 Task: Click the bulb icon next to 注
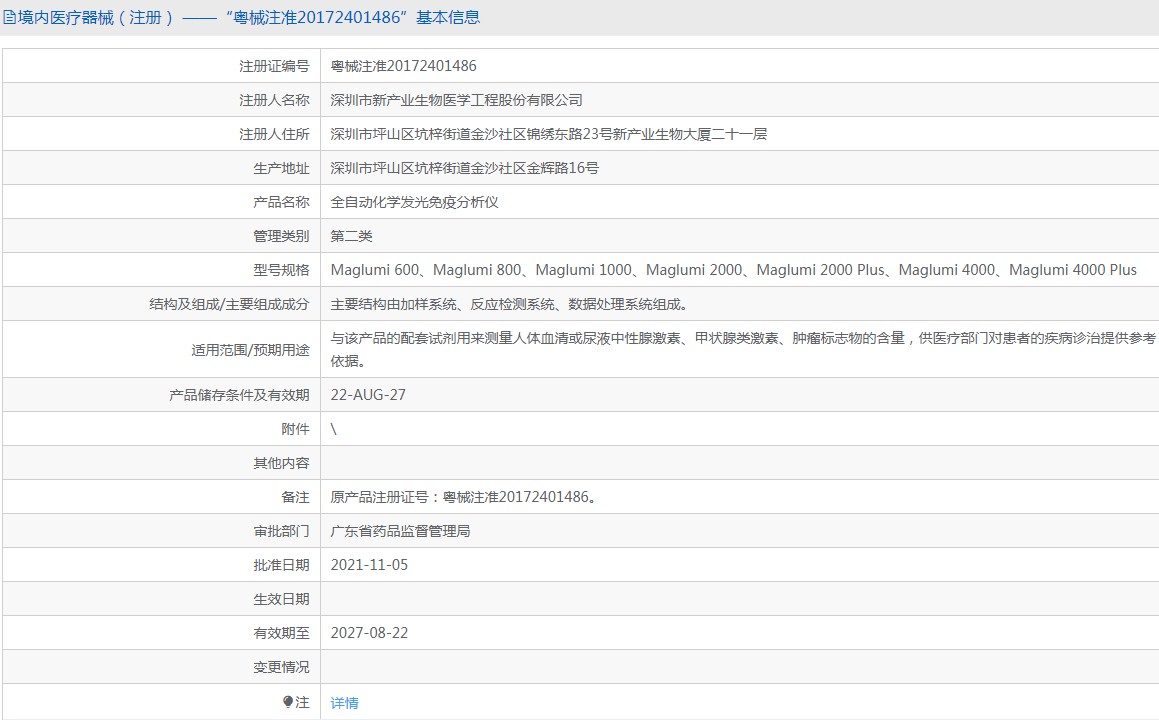(288, 702)
